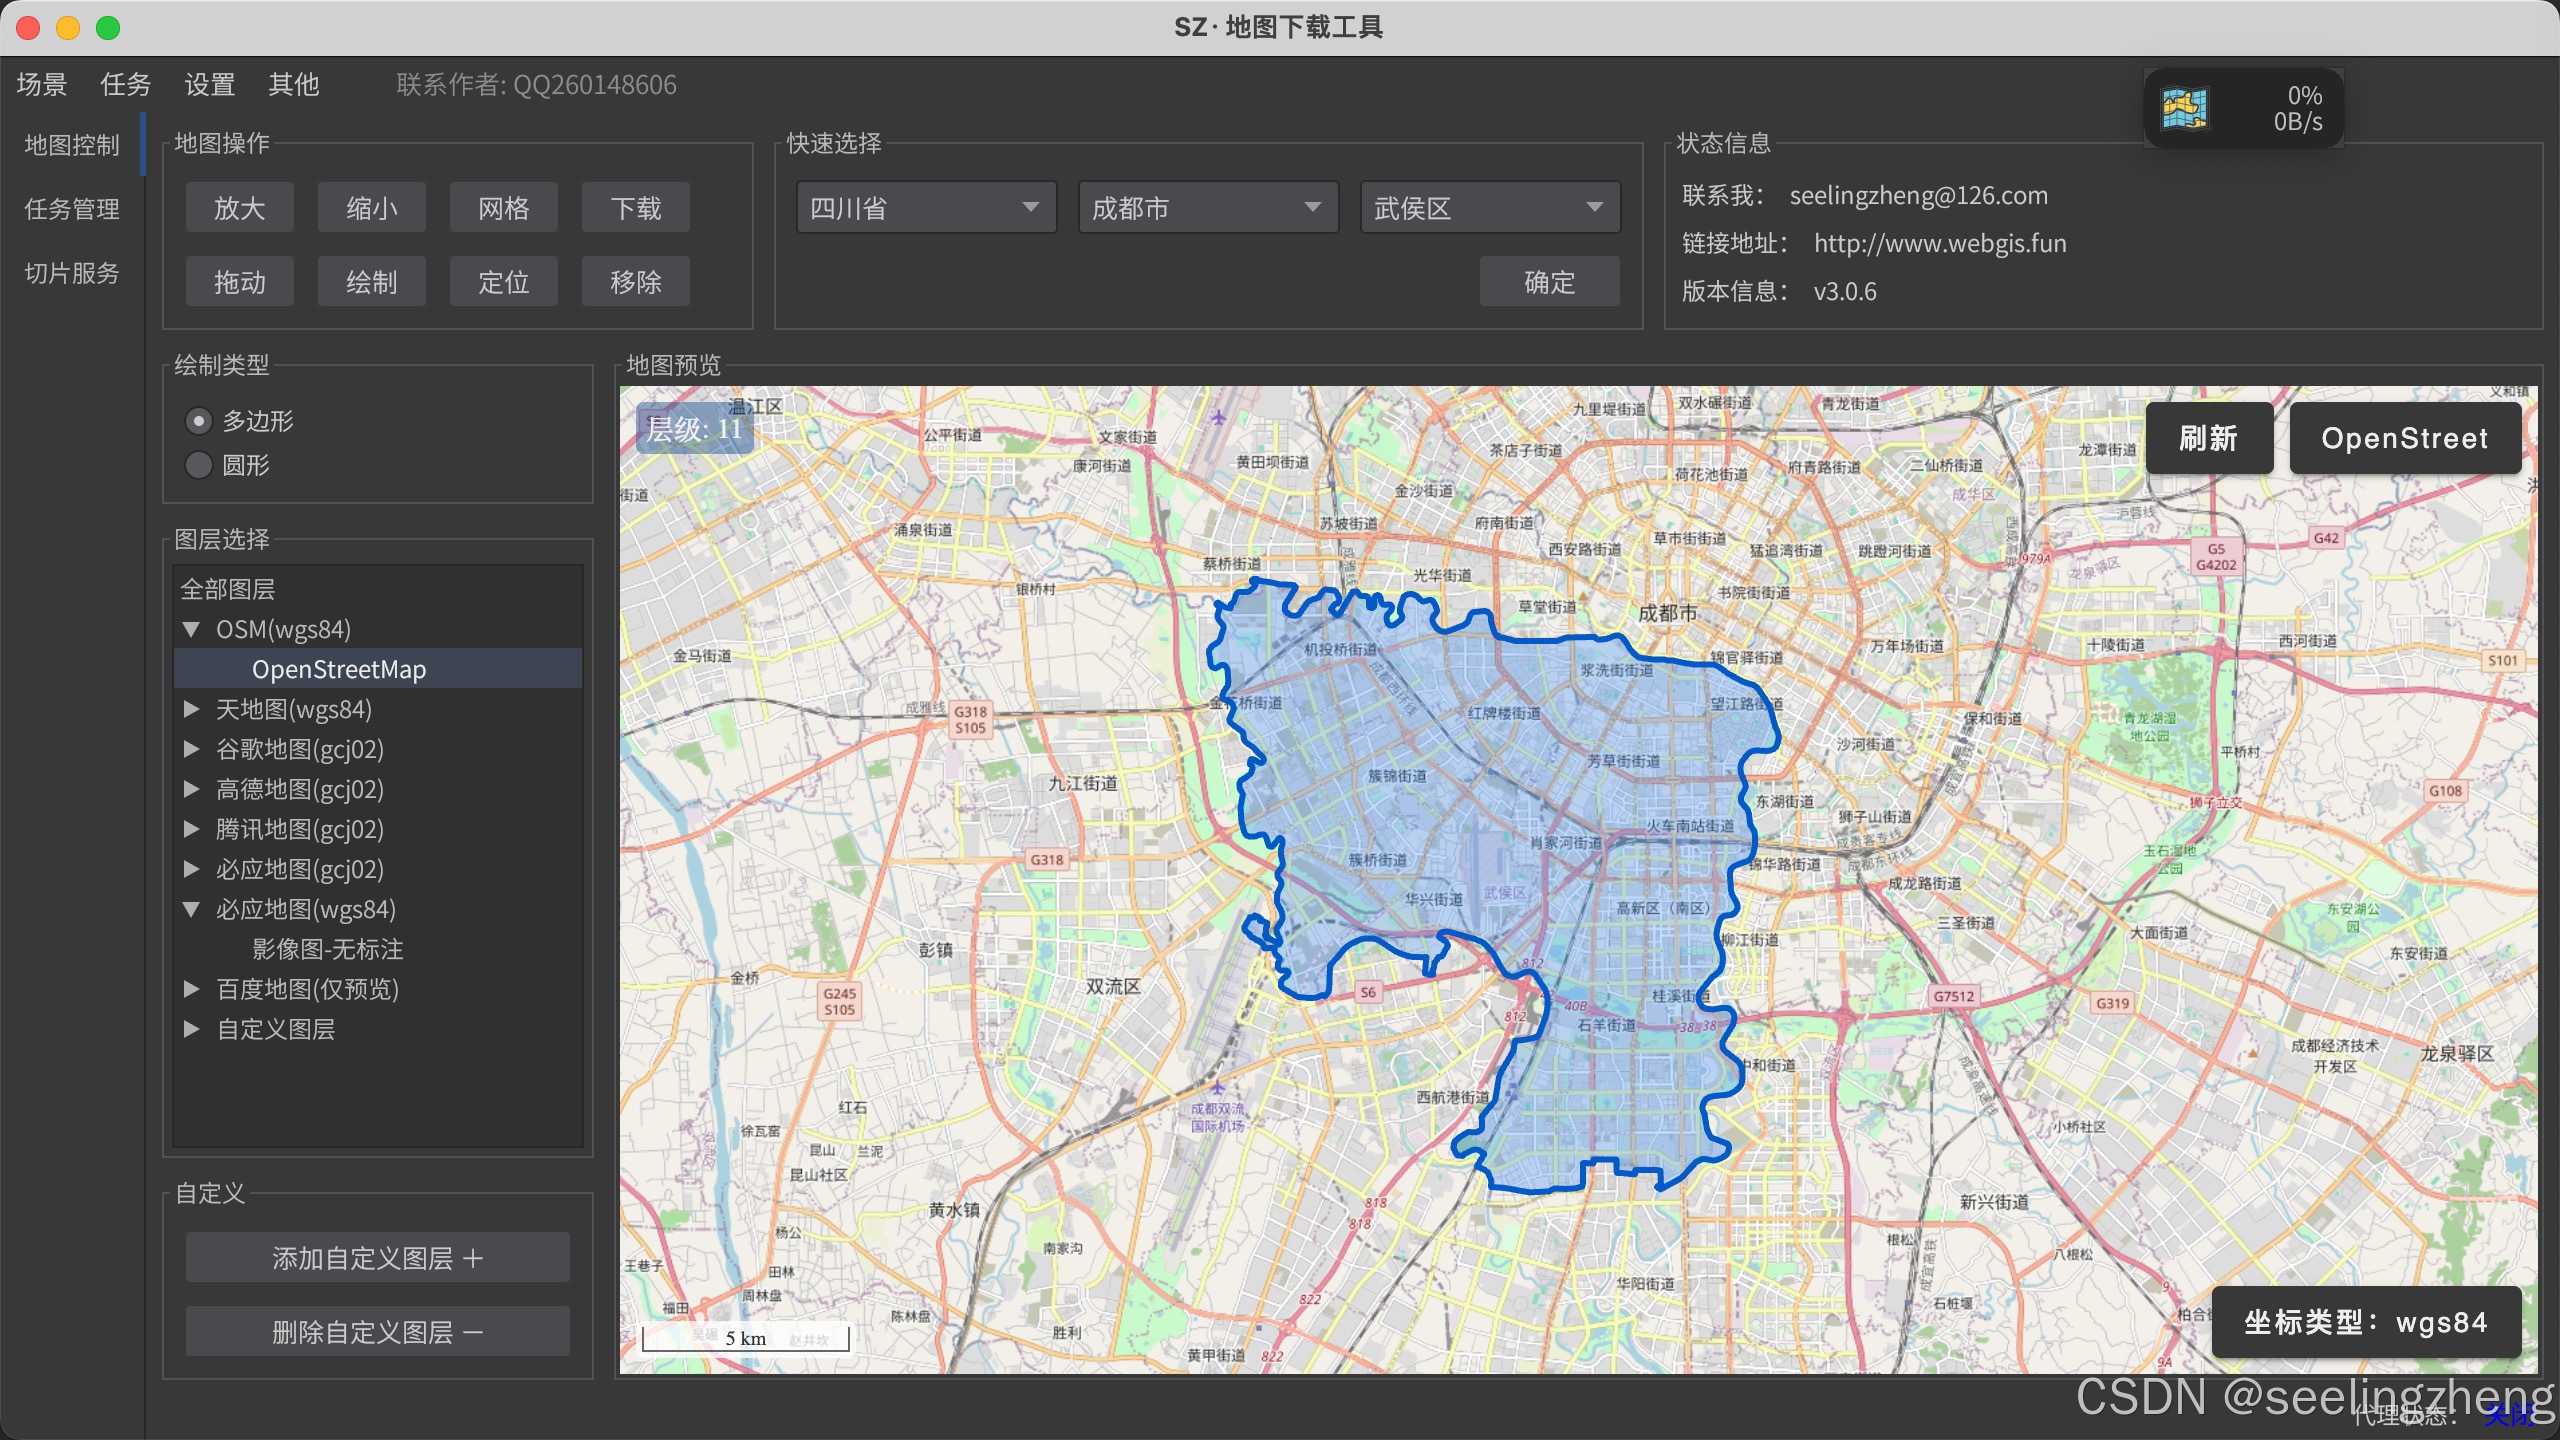The image size is (2560, 1440).
Task: Select the 多边形 radio button
Action: click(x=199, y=421)
